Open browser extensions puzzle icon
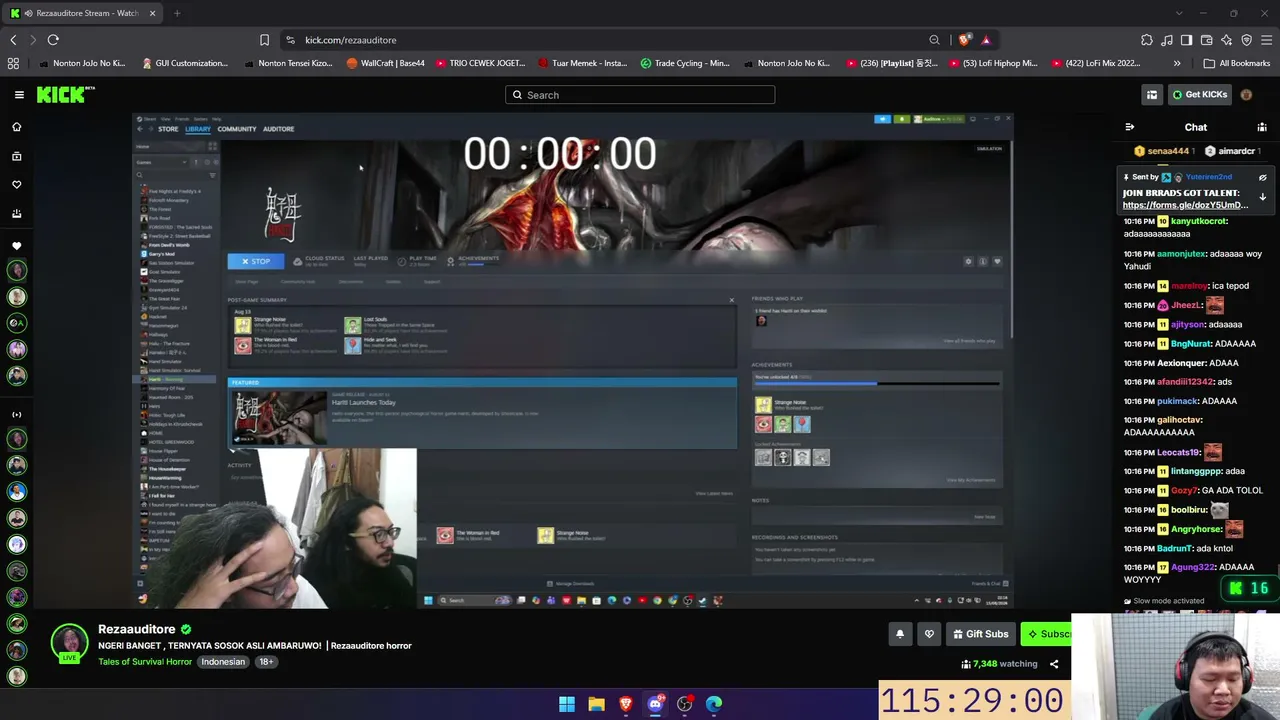This screenshot has width=1280, height=720. pyautogui.click(x=1146, y=40)
